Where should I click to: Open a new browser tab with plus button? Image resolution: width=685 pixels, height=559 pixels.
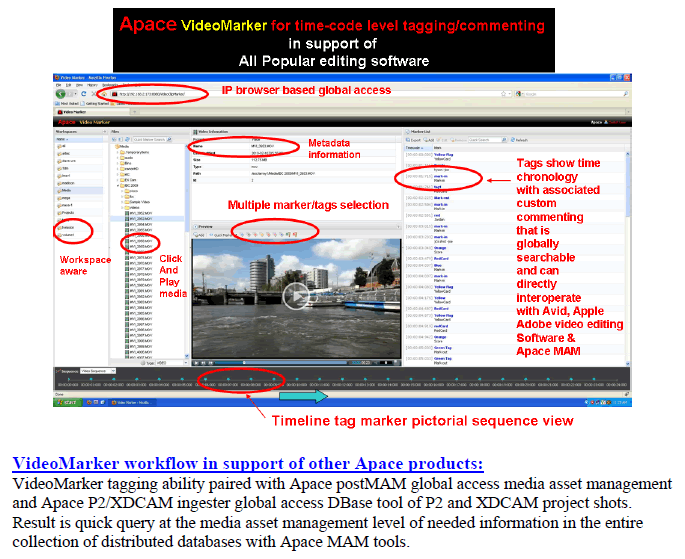(135, 112)
